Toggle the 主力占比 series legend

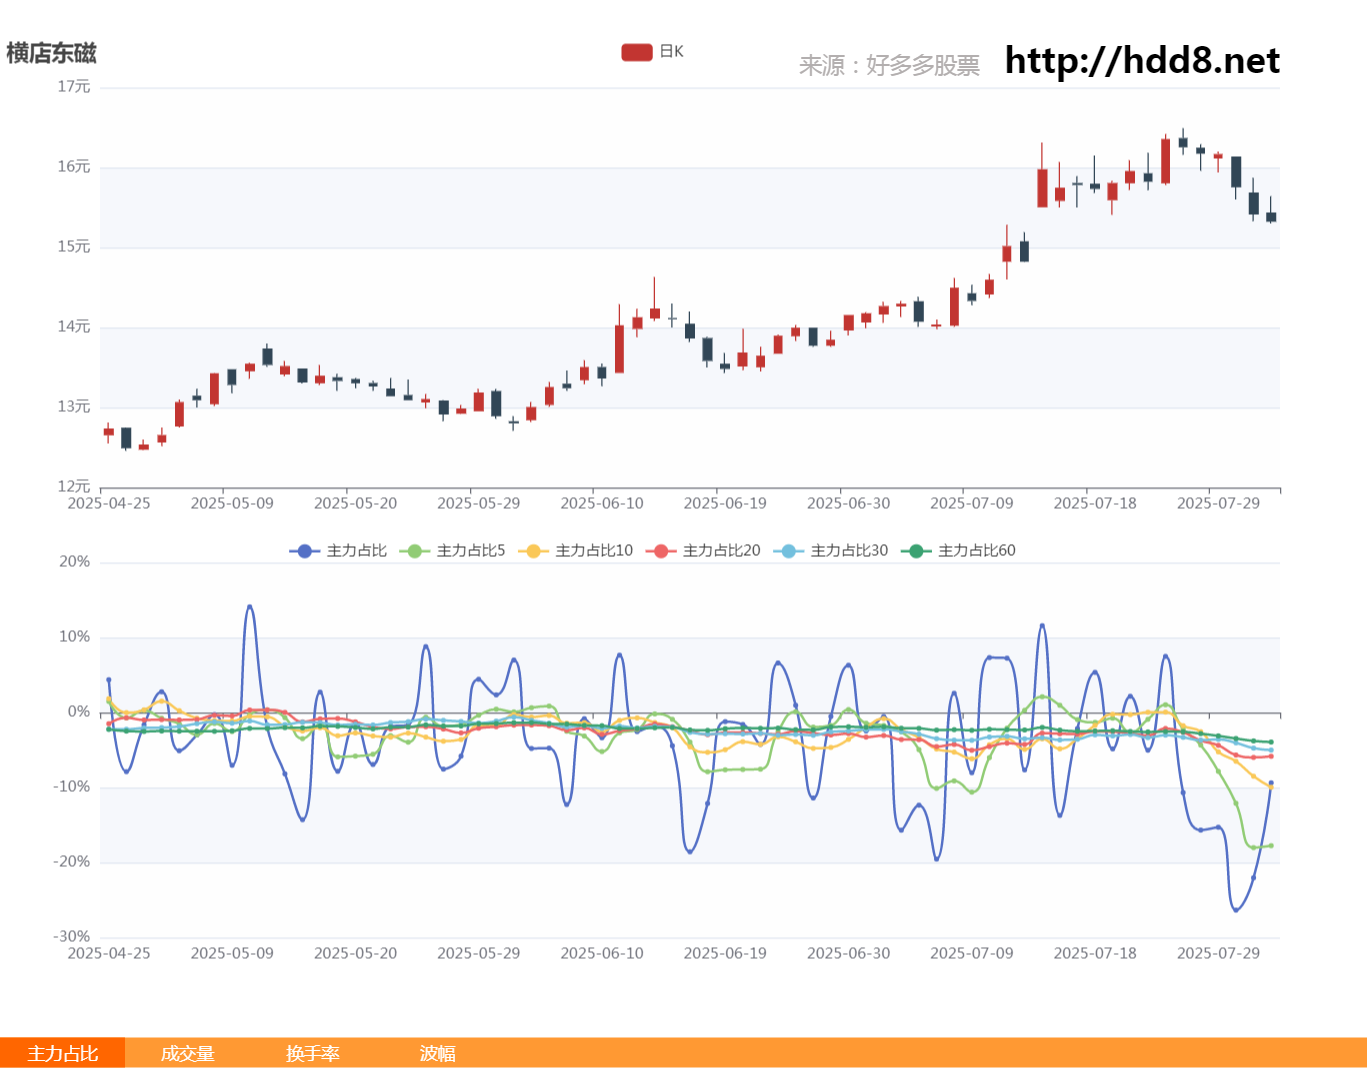click(338, 551)
